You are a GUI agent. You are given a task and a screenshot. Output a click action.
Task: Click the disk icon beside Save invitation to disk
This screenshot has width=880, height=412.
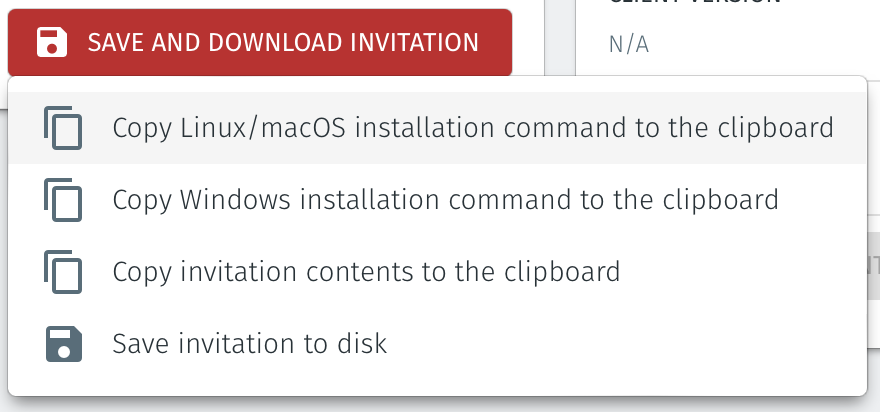pyautogui.click(x=64, y=344)
